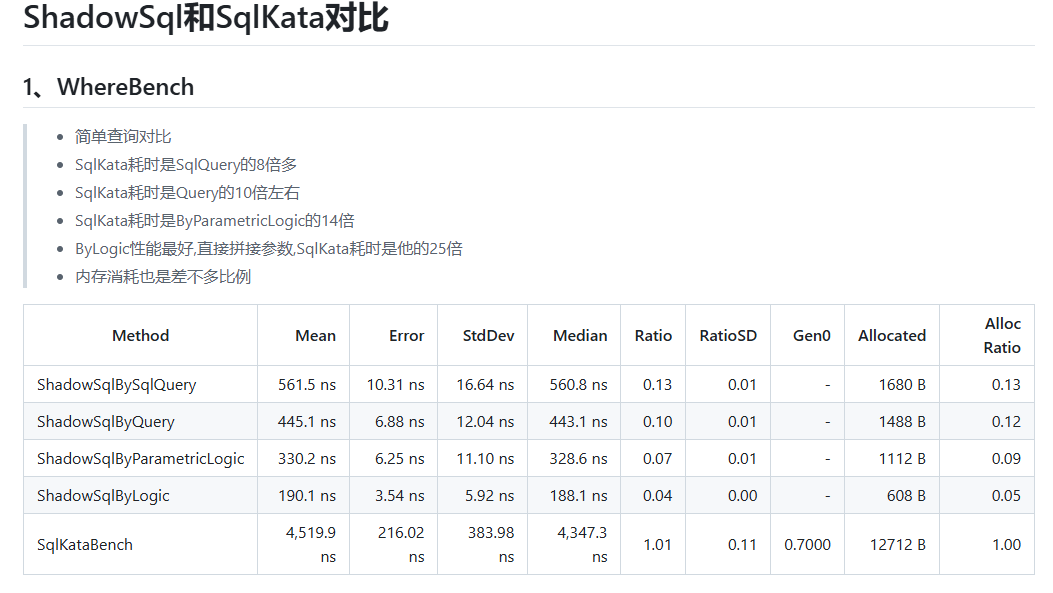Screen dimensions: 1053x593
Task: Click the ShadowSqlByParametricLogic method cell
Action: (140, 459)
